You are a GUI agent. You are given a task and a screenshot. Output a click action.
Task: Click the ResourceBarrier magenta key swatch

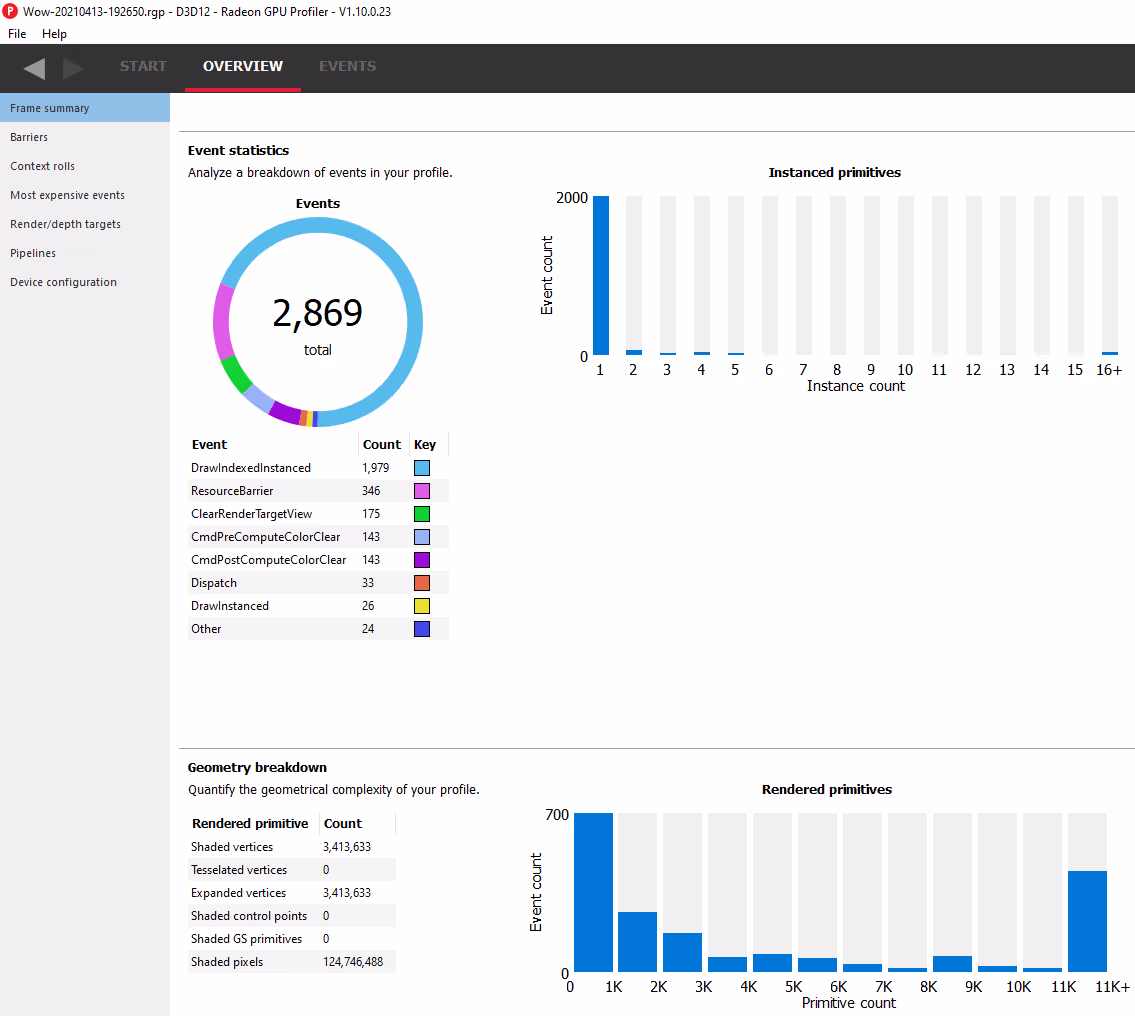click(x=422, y=491)
